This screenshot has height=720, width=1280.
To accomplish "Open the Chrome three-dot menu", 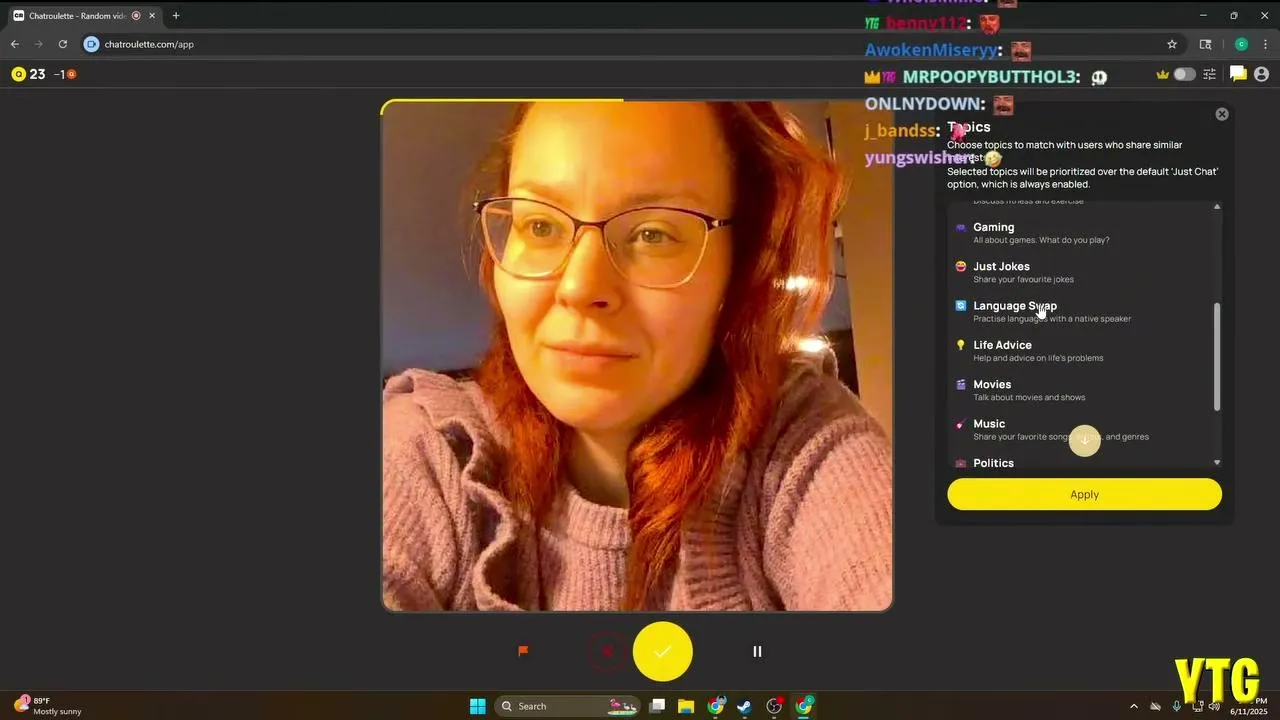I will (1265, 44).
